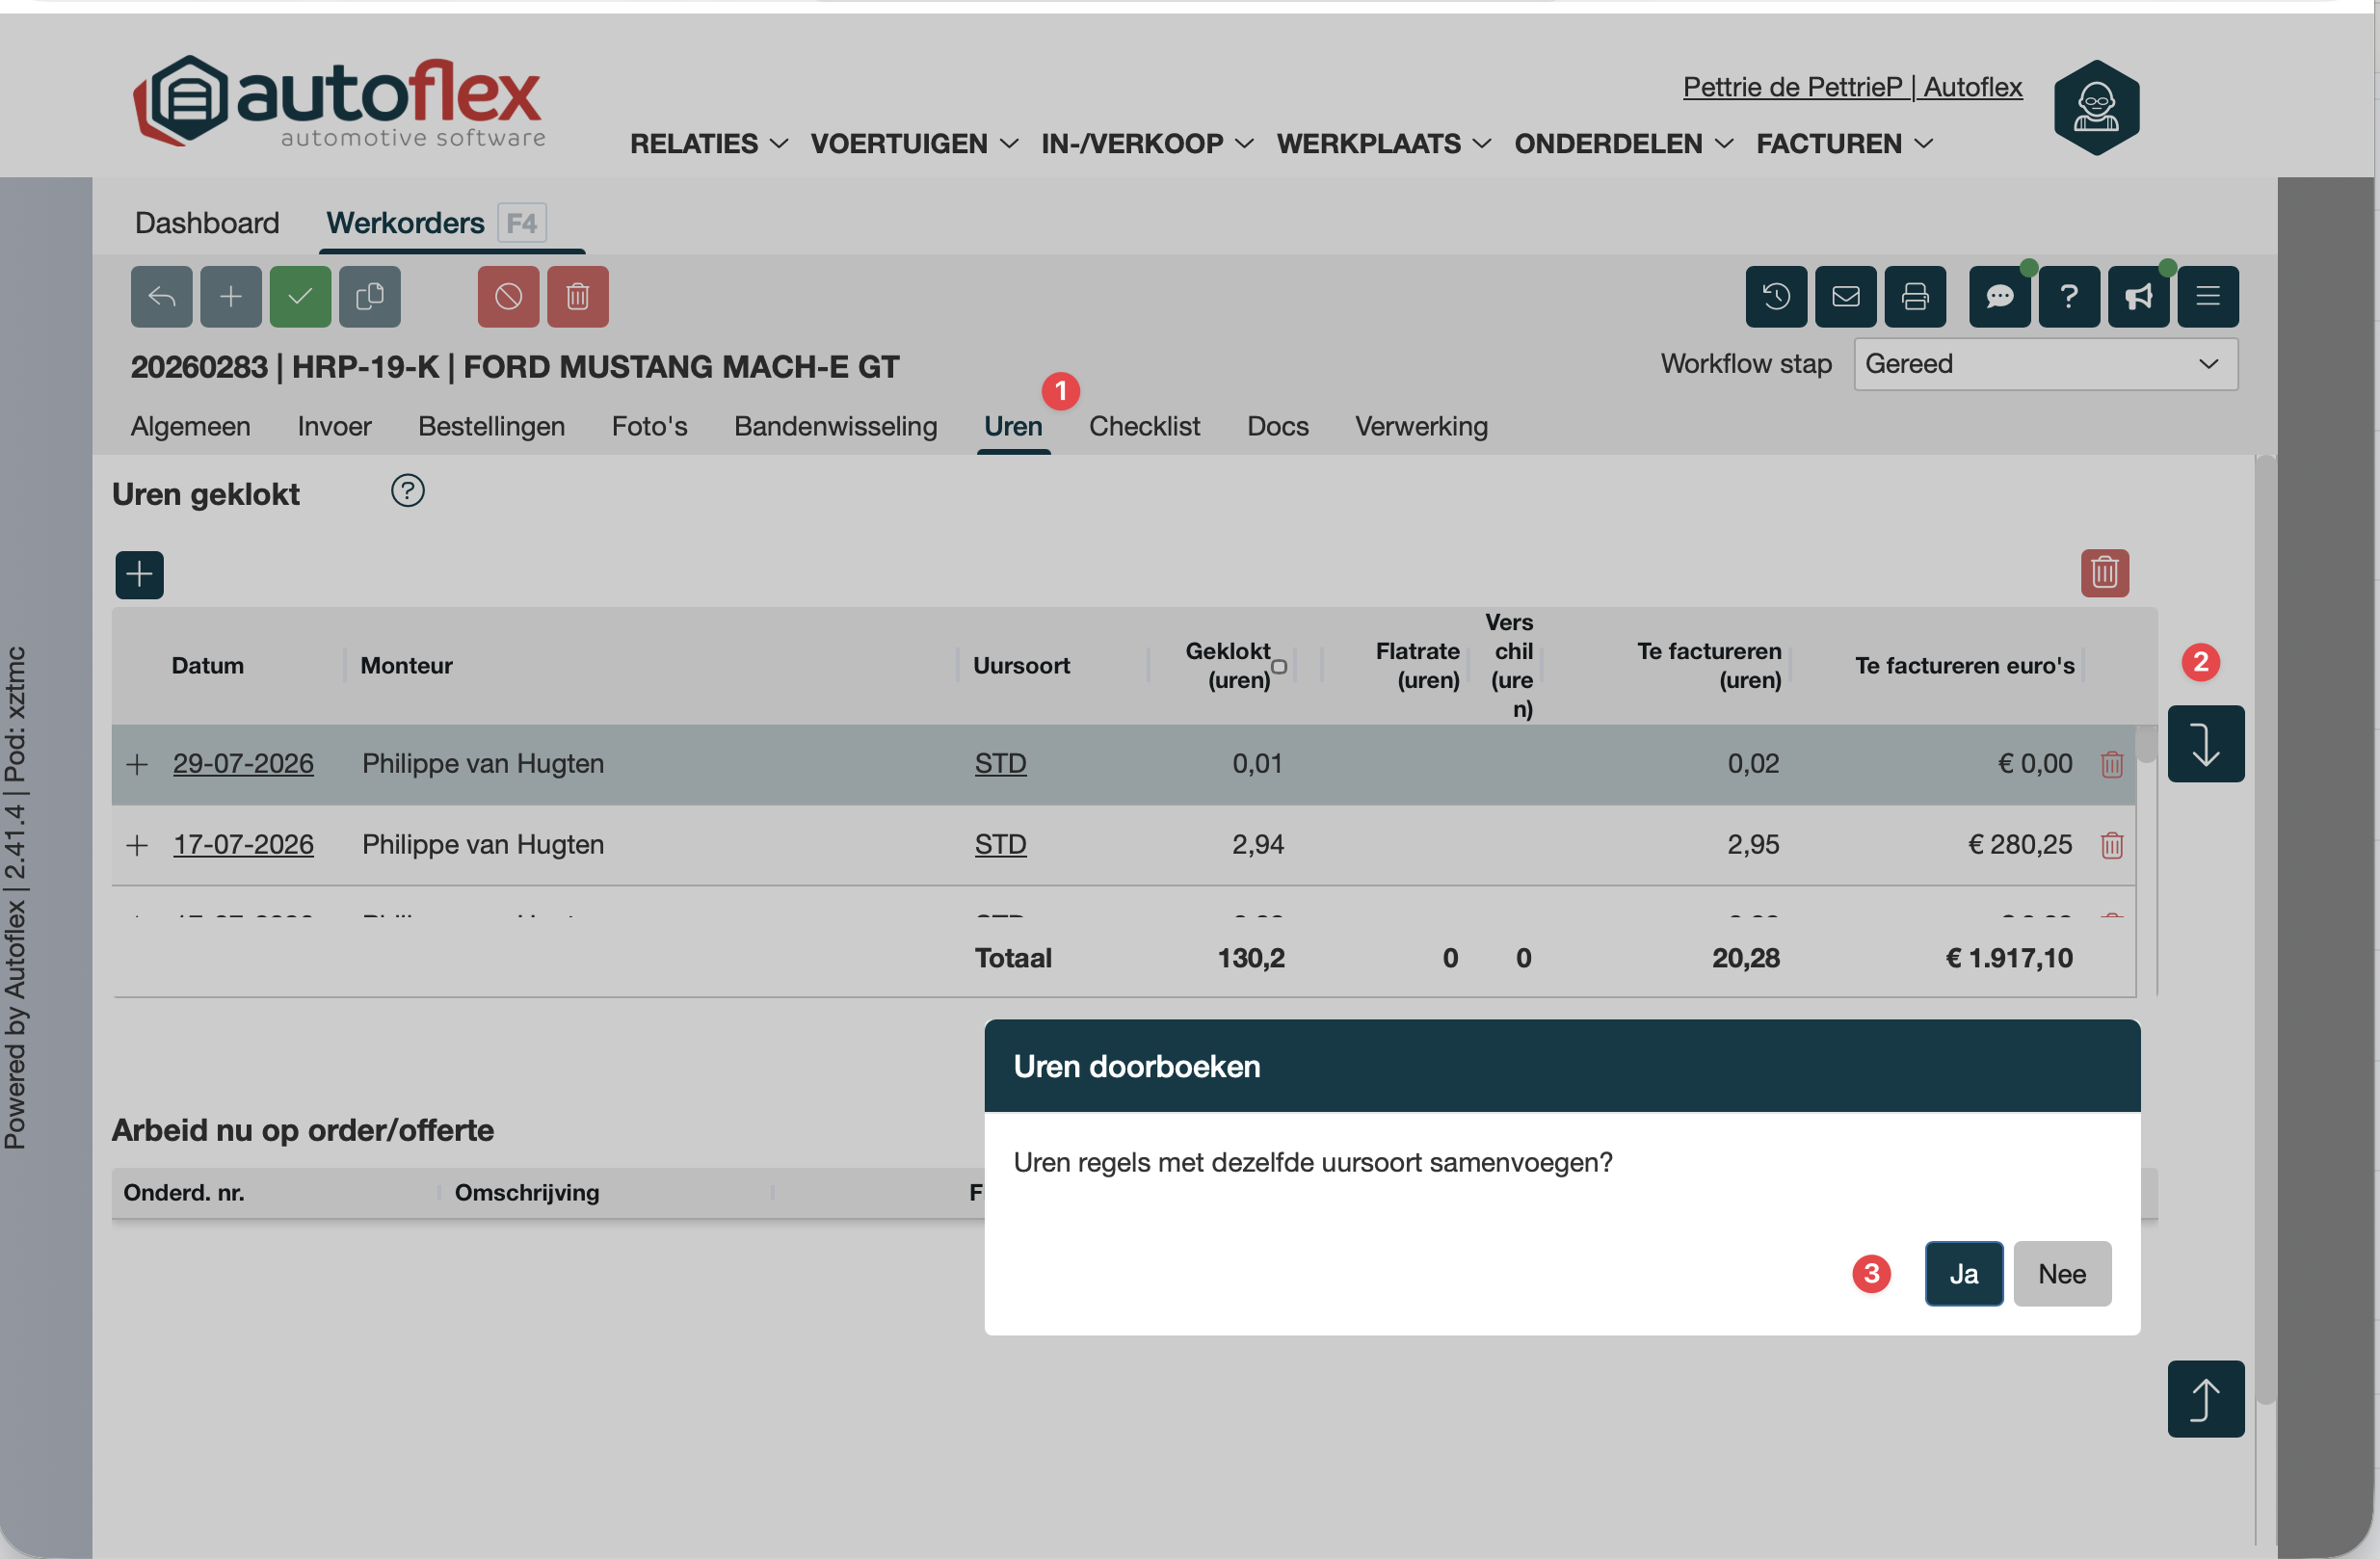This screenshot has height=1559, width=2380.
Task: Open the 29-07-2026 date link
Action: 243,764
